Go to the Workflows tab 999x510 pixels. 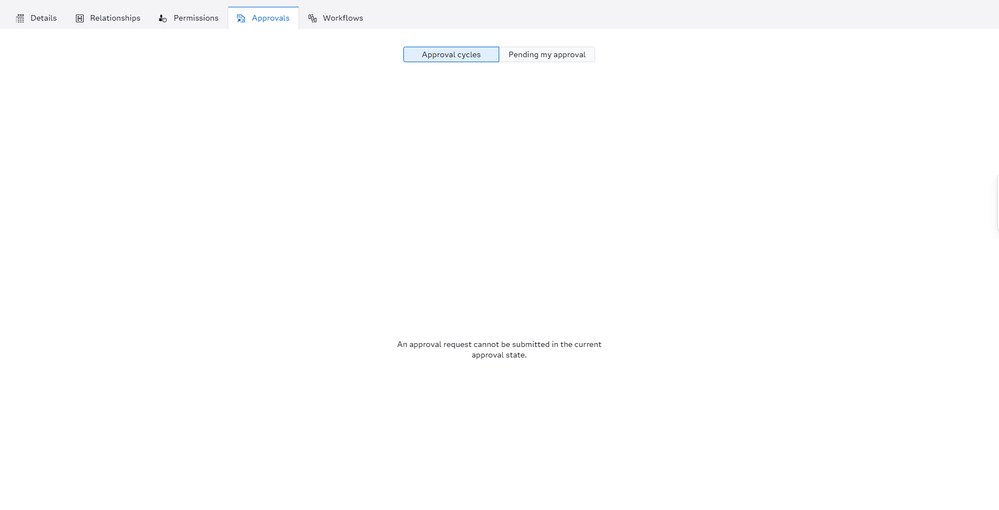[336, 18]
